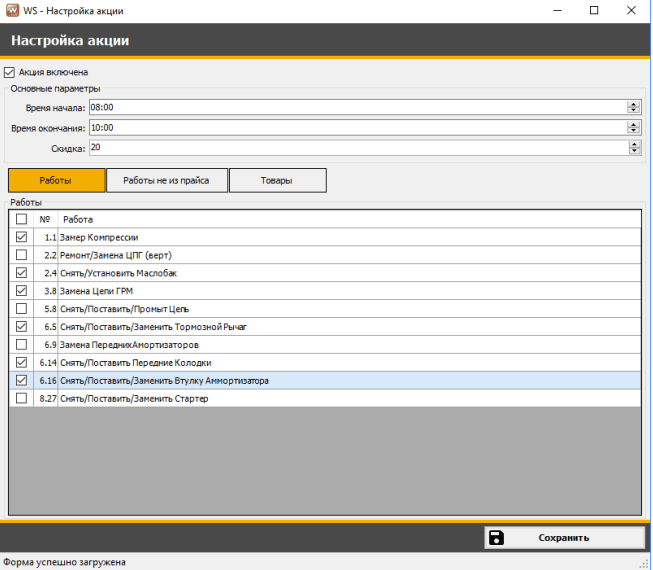653x570 pixels.
Task: Maximize the window
Action: click(x=594, y=10)
